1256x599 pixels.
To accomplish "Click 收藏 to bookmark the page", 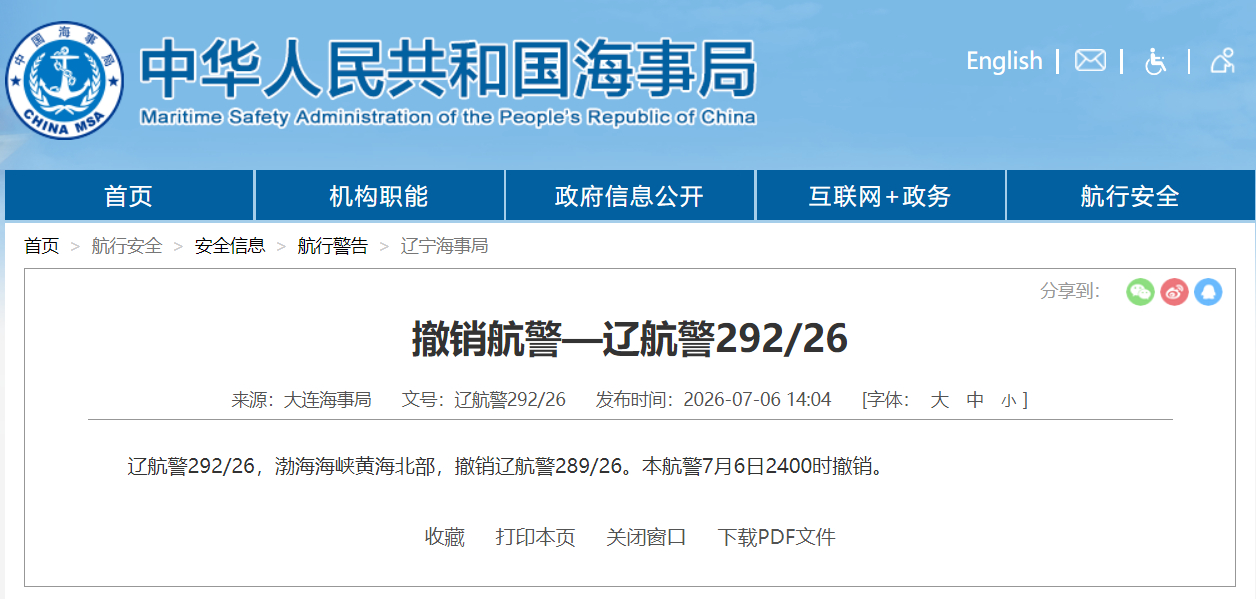I will pyautogui.click(x=445, y=537).
